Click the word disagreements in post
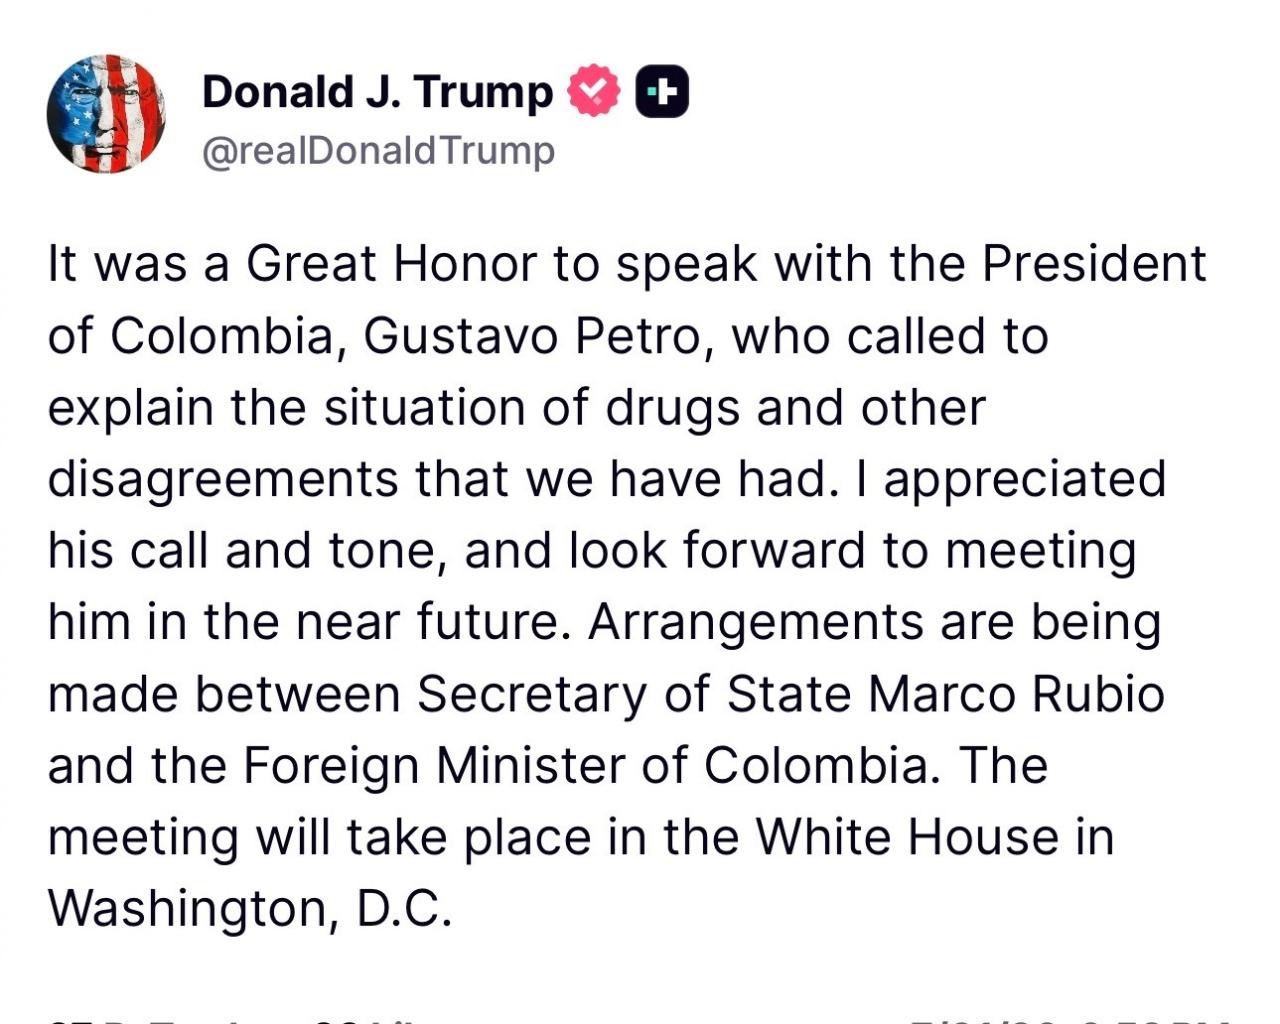This screenshot has height=1024, width=1280. click(223, 480)
